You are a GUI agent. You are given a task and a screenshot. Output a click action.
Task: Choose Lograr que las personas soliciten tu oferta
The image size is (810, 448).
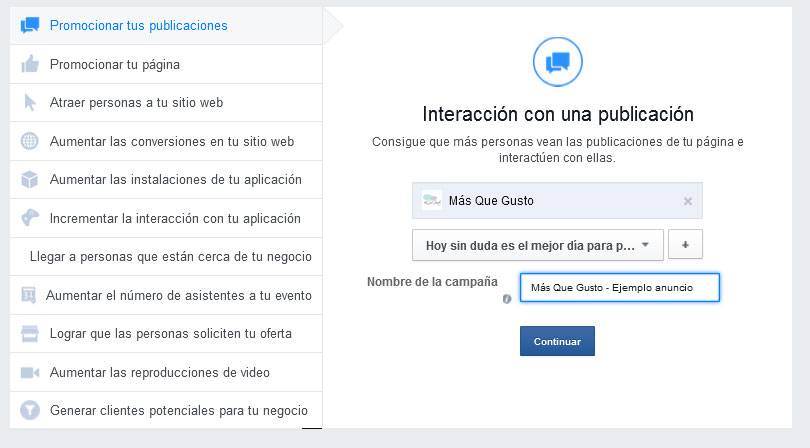pos(166,333)
